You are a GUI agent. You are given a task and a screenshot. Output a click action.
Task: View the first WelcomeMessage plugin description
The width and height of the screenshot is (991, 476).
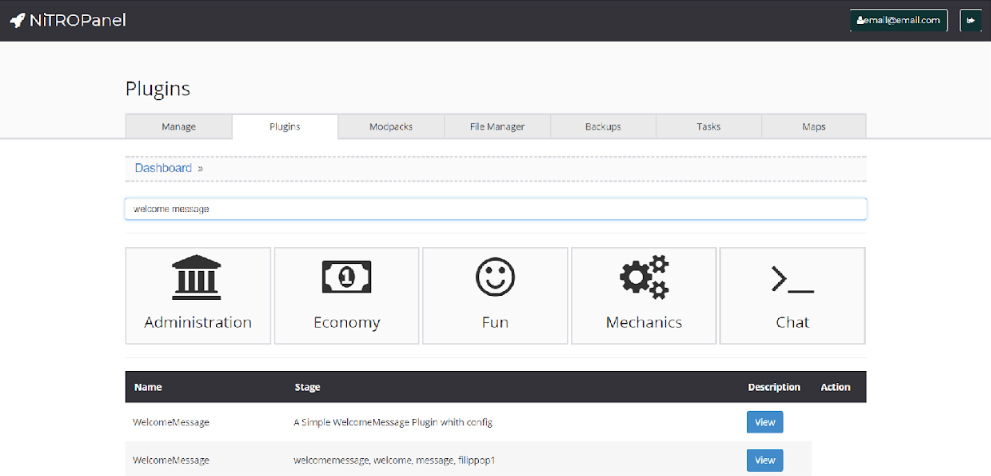tap(764, 422)
